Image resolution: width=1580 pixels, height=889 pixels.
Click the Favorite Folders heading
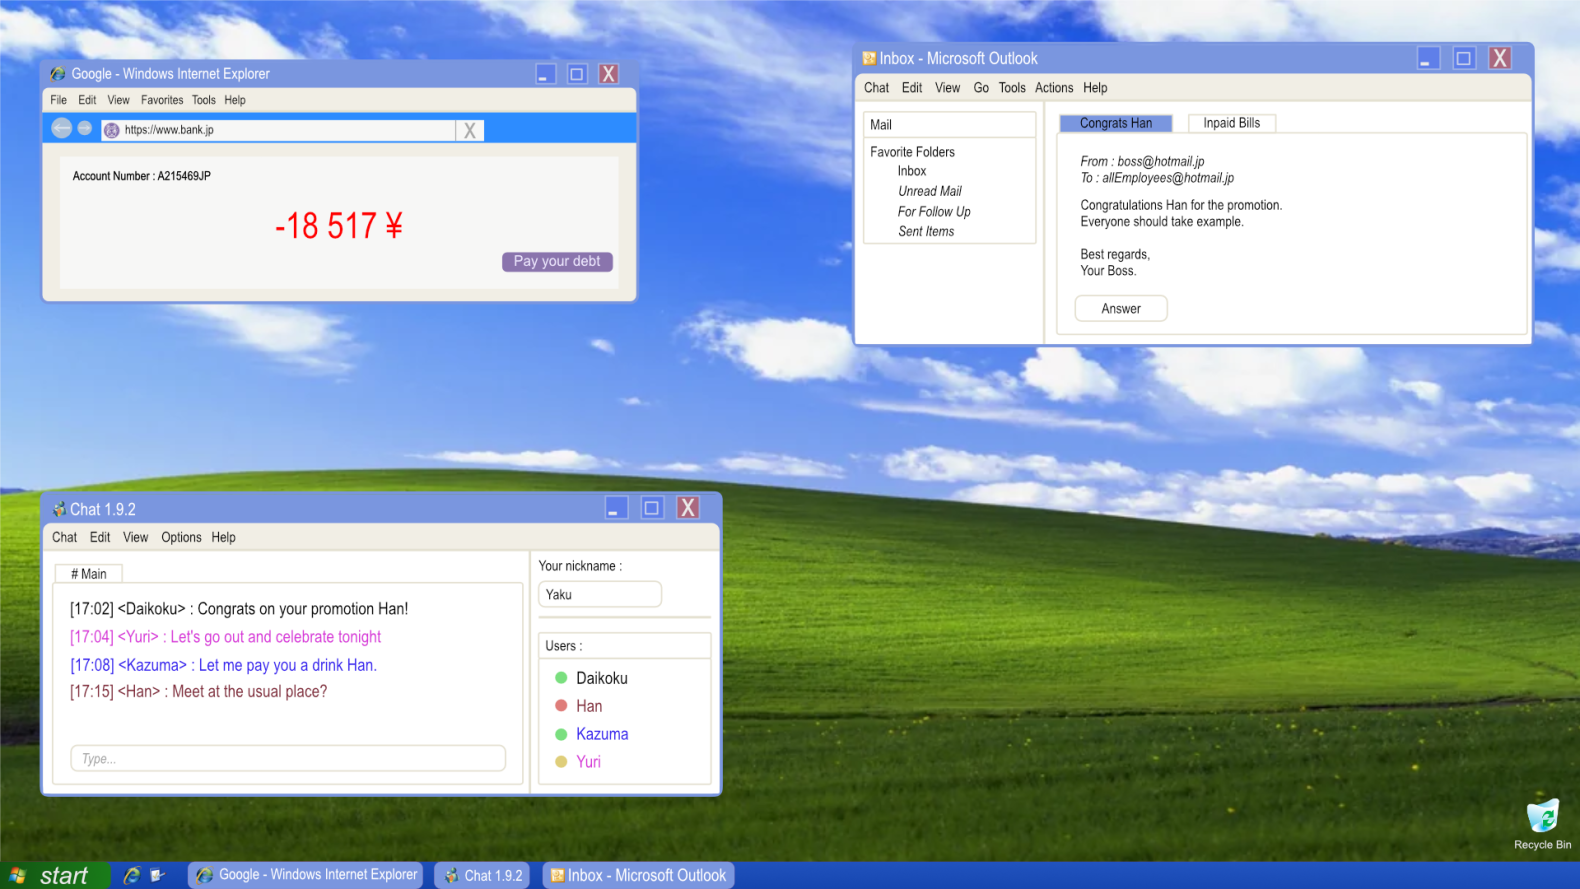coord(912,152)
